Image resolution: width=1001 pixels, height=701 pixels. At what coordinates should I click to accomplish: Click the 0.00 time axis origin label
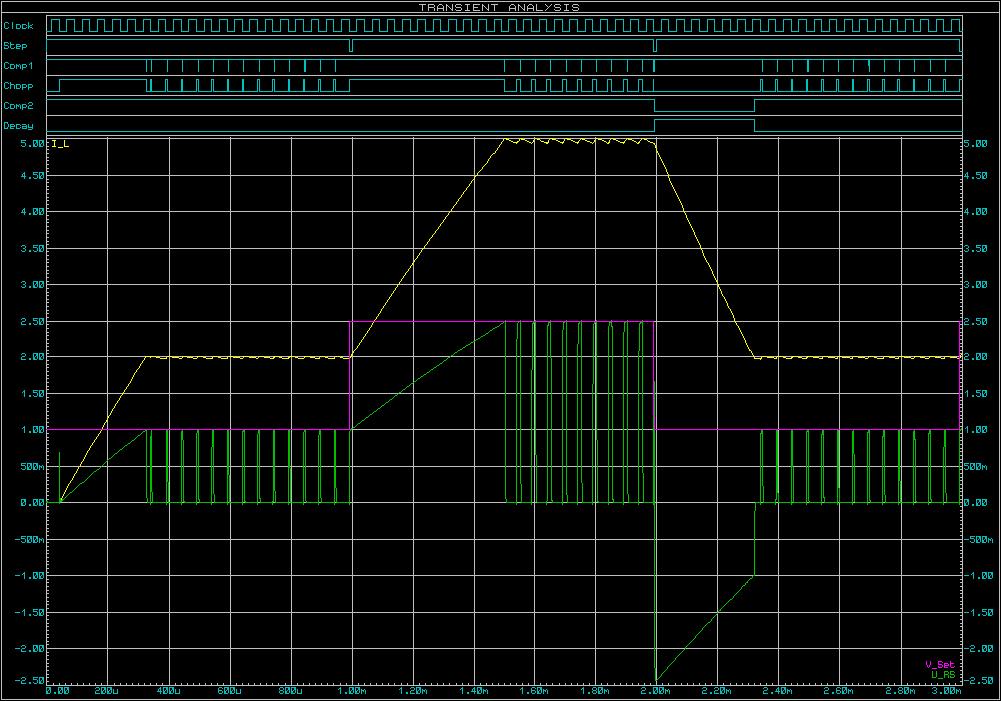(57, 691)
